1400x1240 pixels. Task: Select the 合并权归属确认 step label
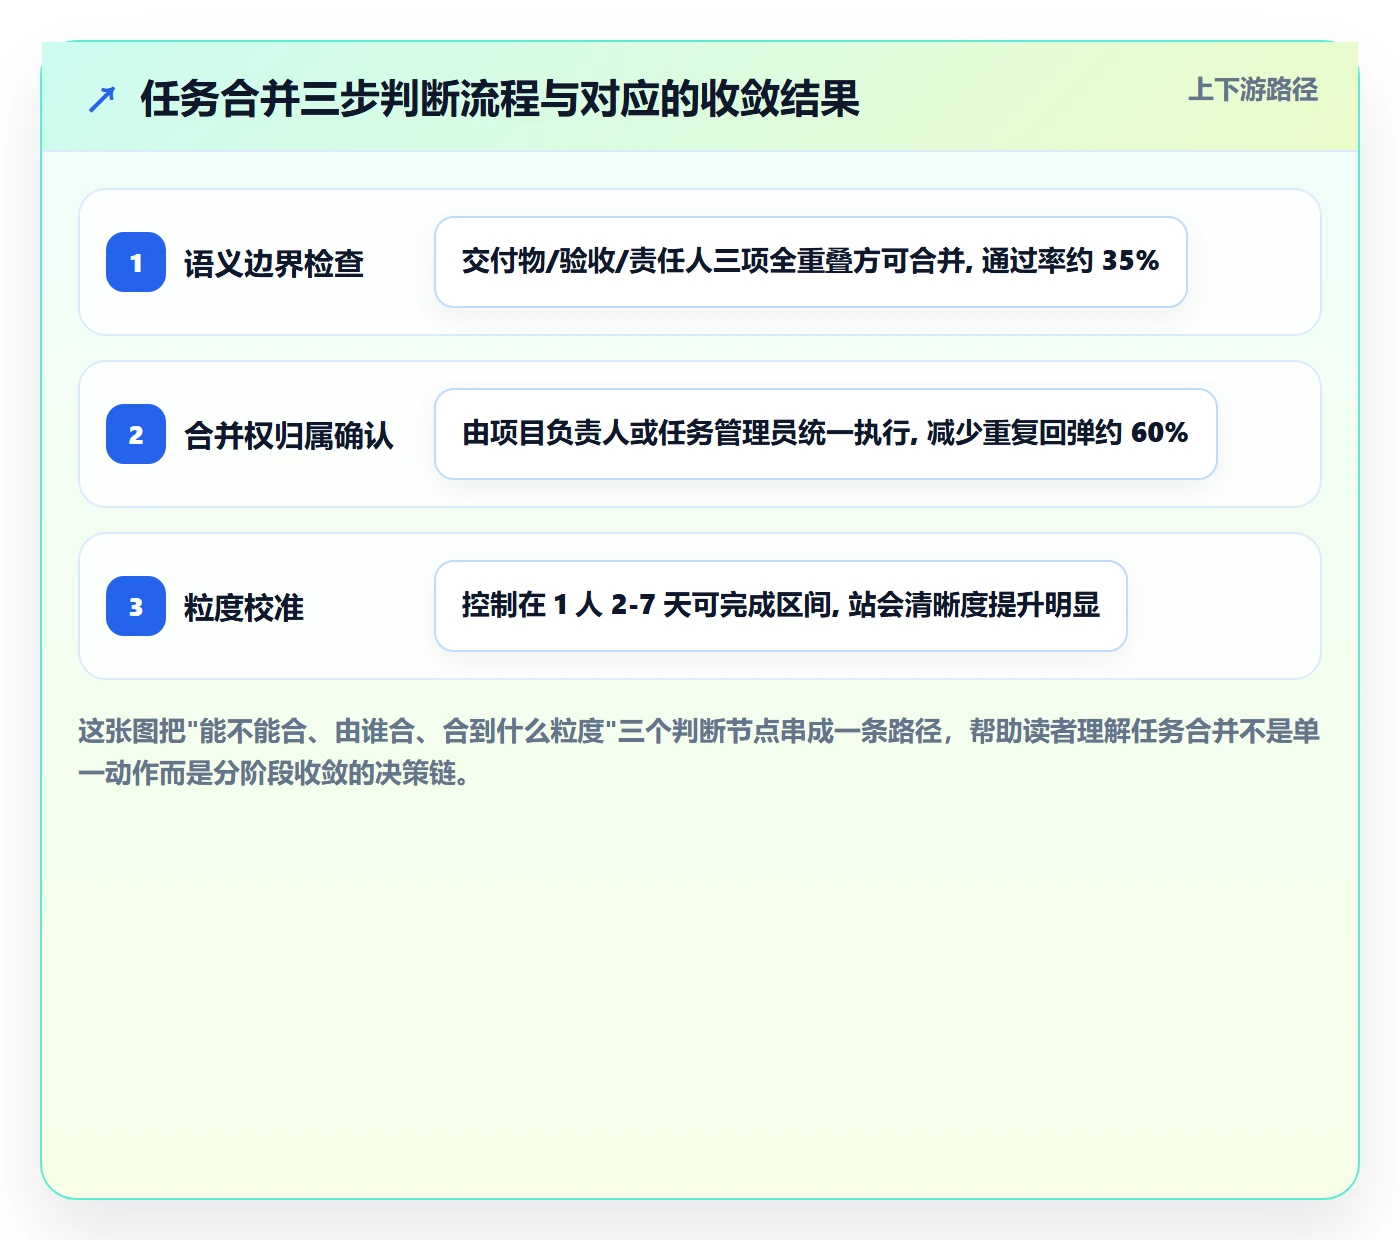(289, 435)
